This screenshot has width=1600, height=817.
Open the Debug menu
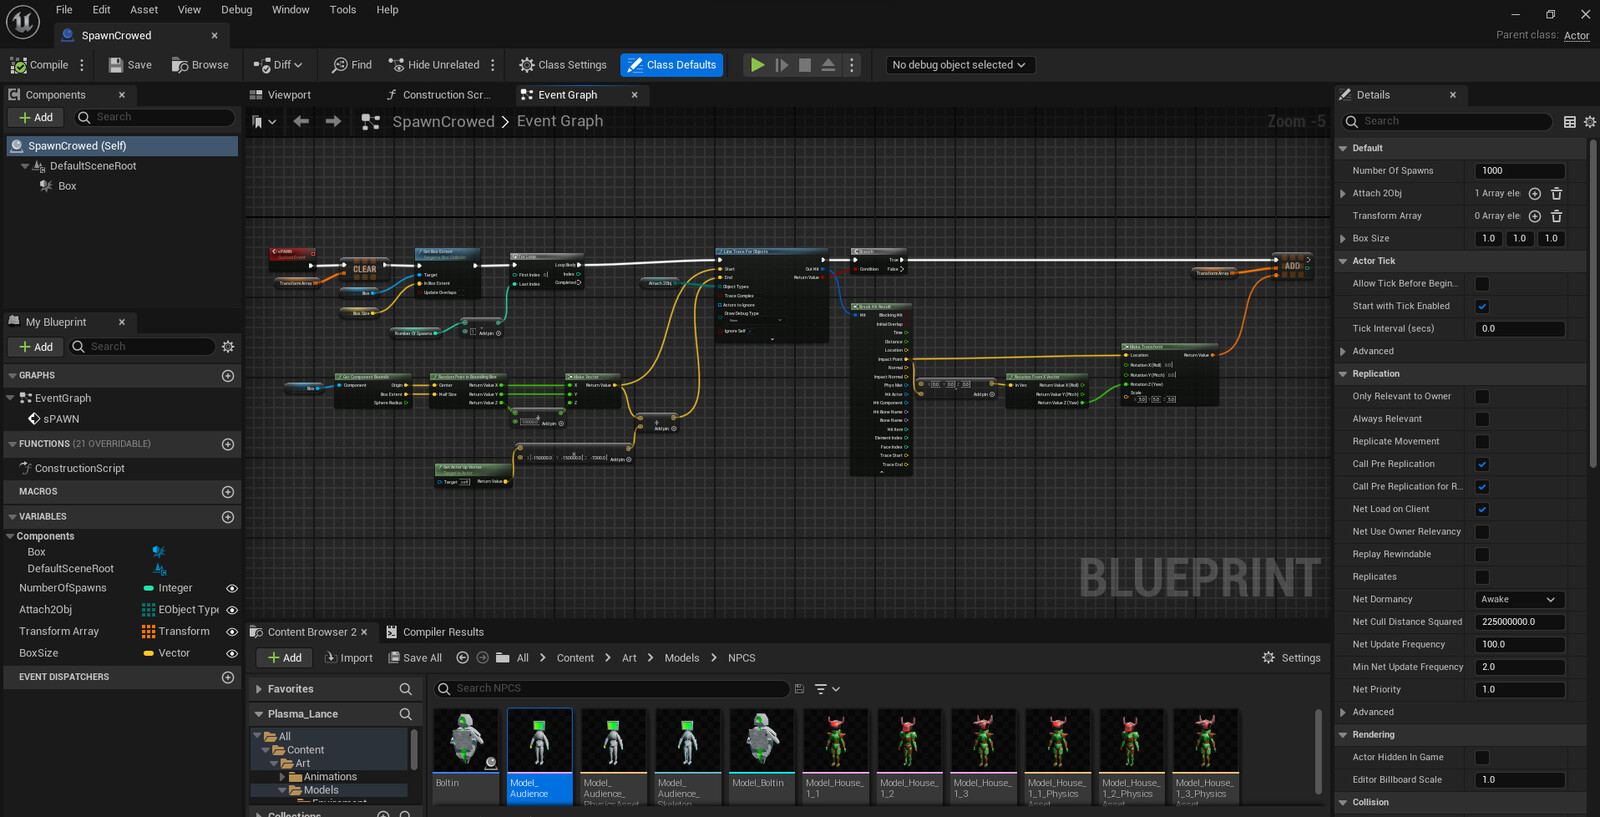(237, 10)
